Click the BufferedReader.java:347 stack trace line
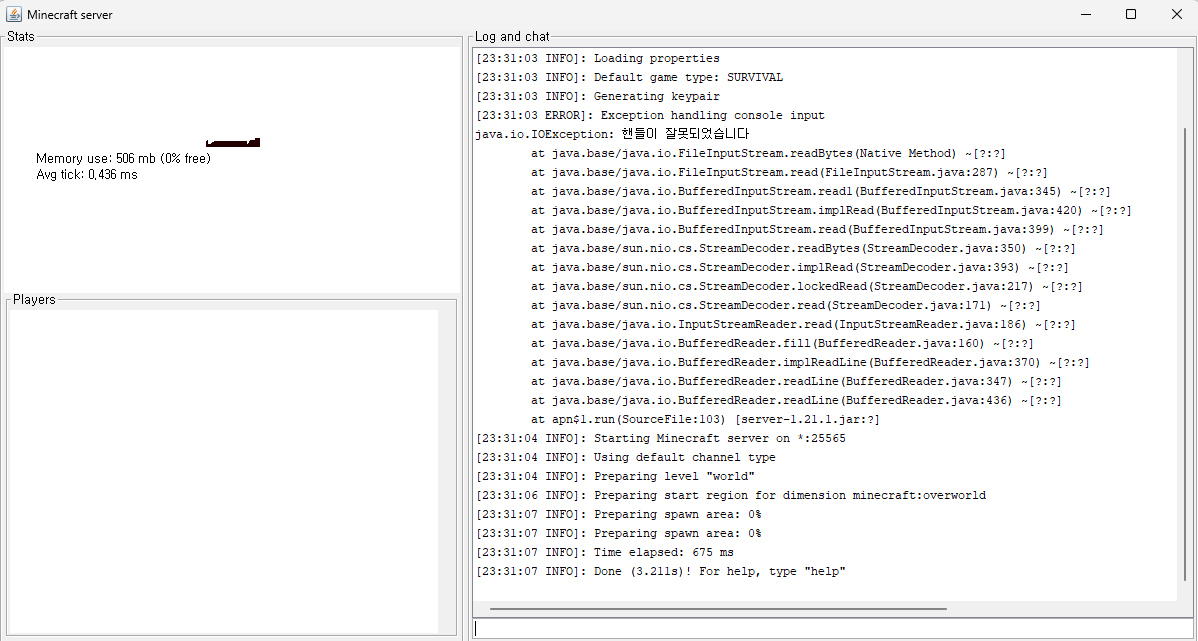This screenshot has width=1198, height=641. (x=796, y=381)
